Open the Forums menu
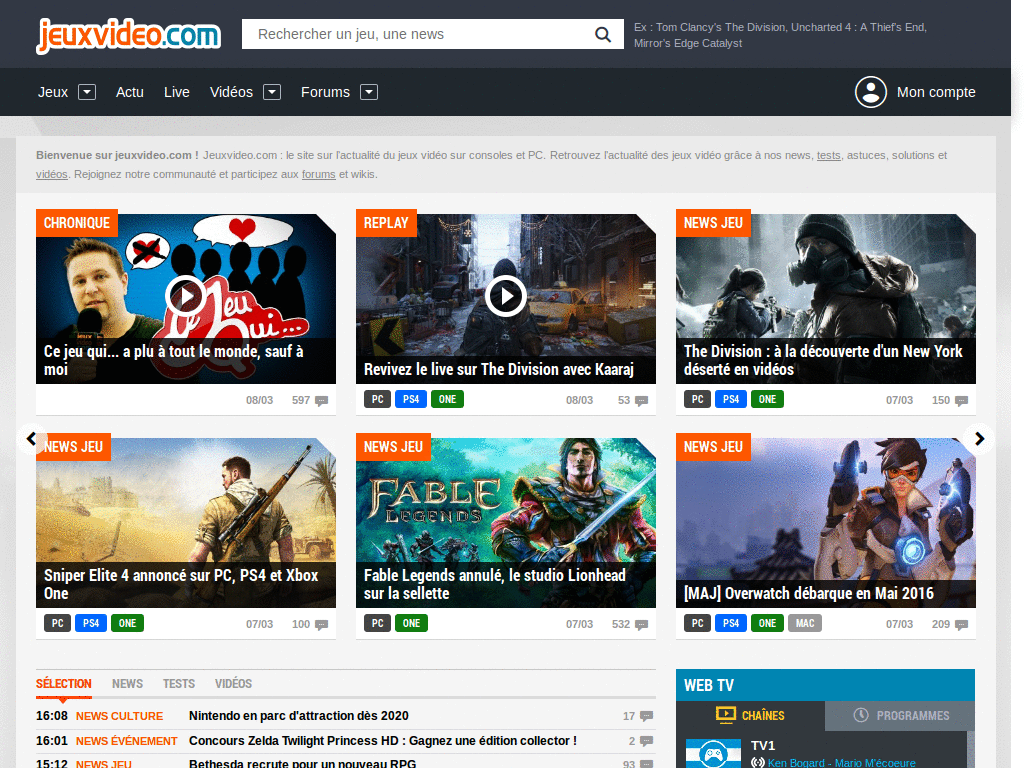The image size is (1024, 768). point(325,92)
